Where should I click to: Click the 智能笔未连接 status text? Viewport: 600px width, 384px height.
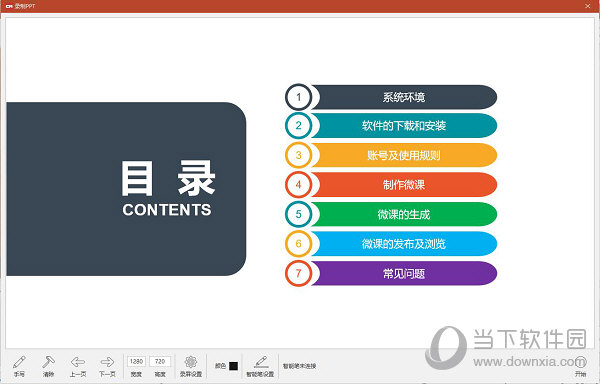tap(300, 366)
